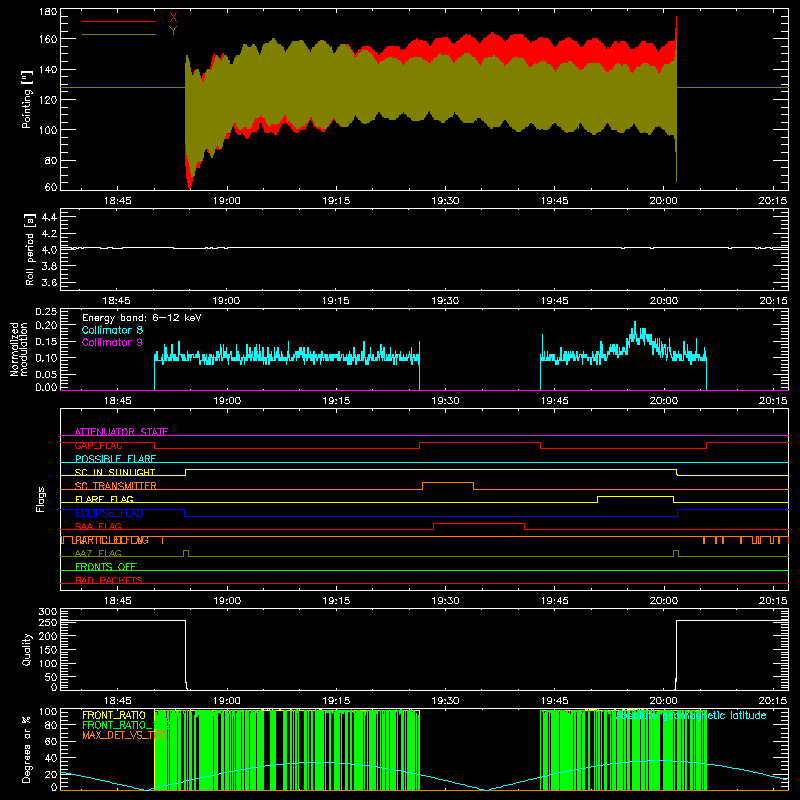Click the 'SC_IN_SUNLIGHT' flag label
This screenshot has width=800, height=800.
coord(115,472)
